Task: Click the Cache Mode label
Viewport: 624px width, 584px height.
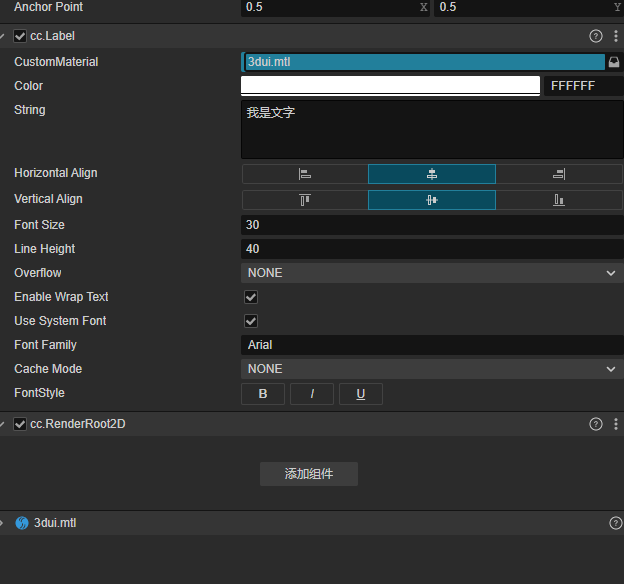Action: click(48, 369)
